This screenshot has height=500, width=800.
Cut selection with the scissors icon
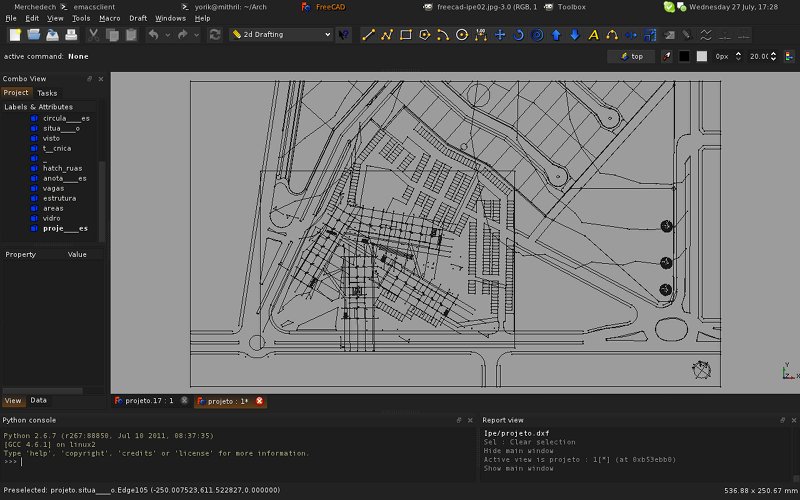(x=93, y=35)
